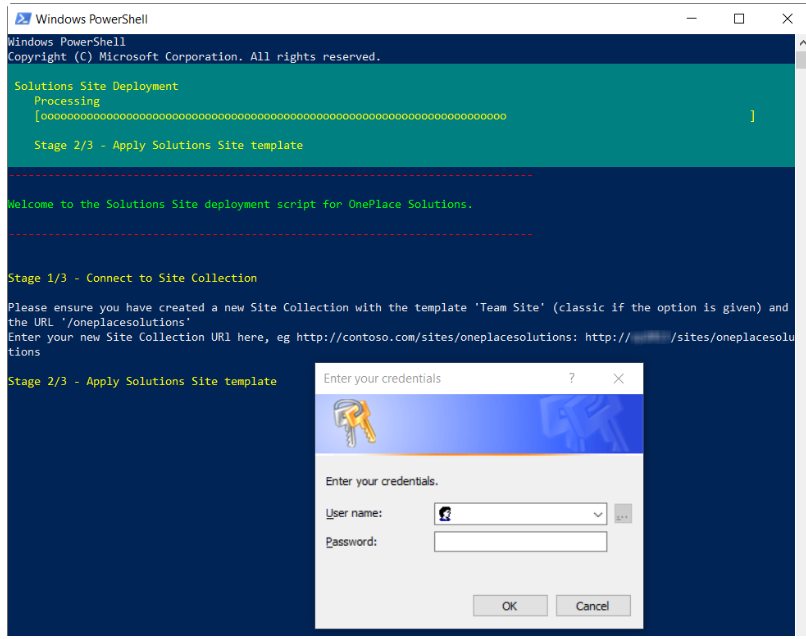The image size is (806, 639).
Task: Open the browse ellipsis button beside User name
Action: pyautogui.click(x=623, y=514)
